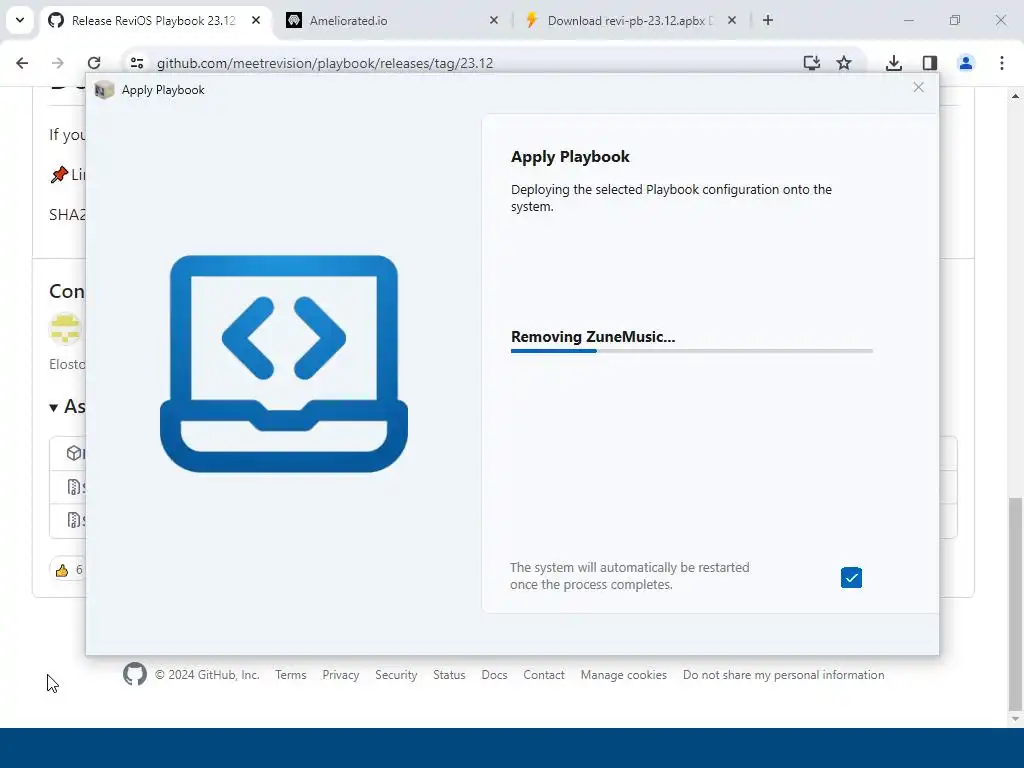Click Do not share my personal information
This screenshot has height=768, width=1024.
coord(784,675)
